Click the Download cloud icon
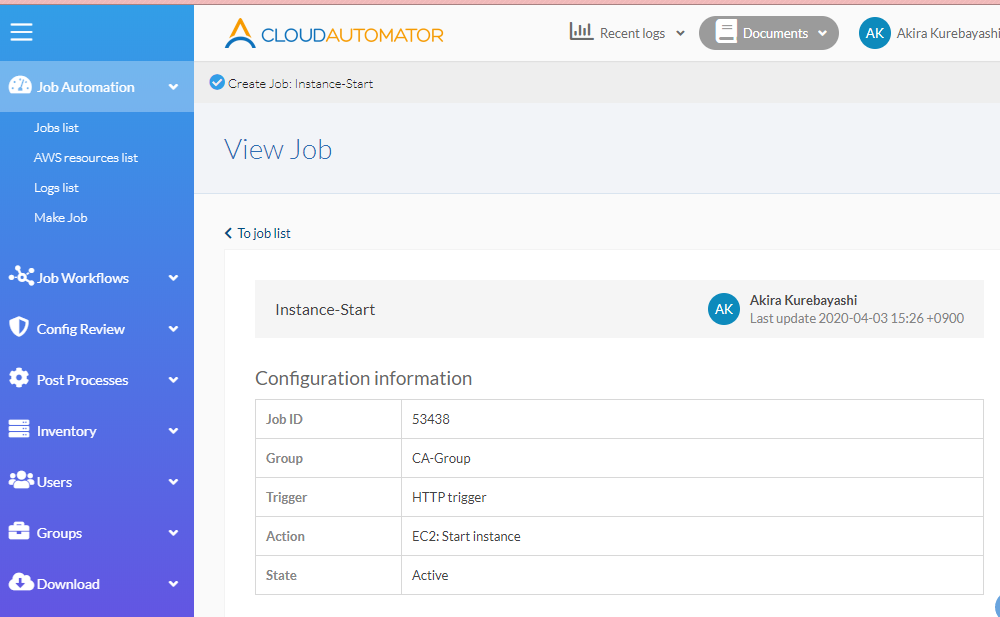The width and height of the screenshot is (1000, 617). coord(21,582)
